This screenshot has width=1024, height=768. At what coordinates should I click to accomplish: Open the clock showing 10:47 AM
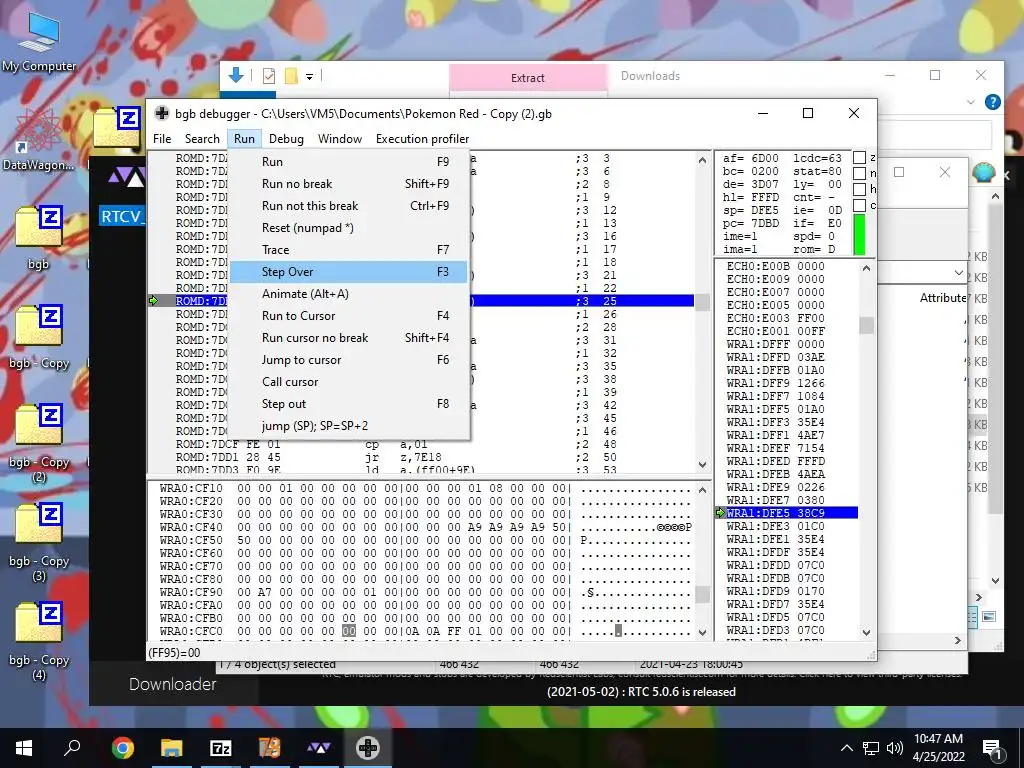[x=938, y=748]
